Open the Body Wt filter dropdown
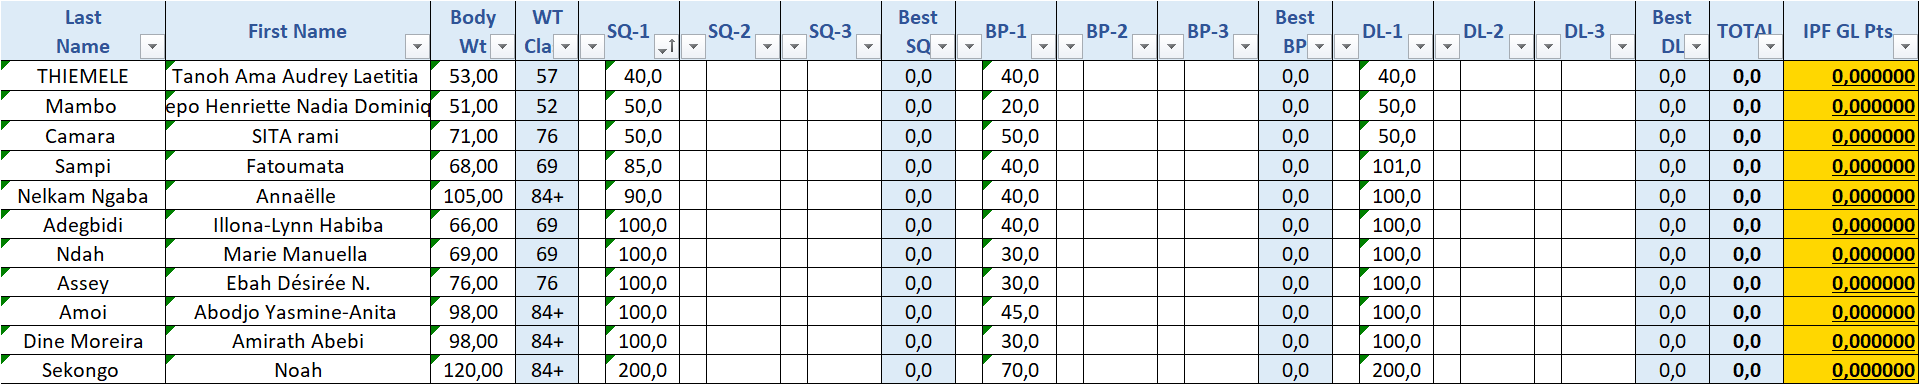1919x384 pixels. (x=502, y=47)
